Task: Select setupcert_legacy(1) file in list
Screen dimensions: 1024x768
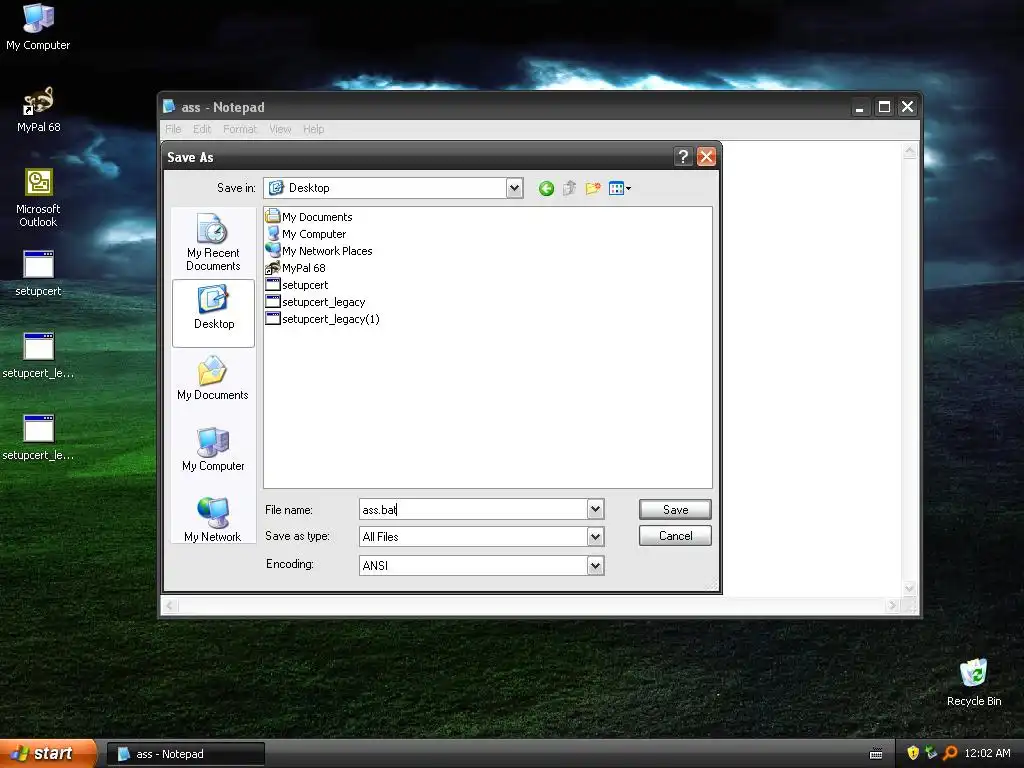Action: click(323, 319)
